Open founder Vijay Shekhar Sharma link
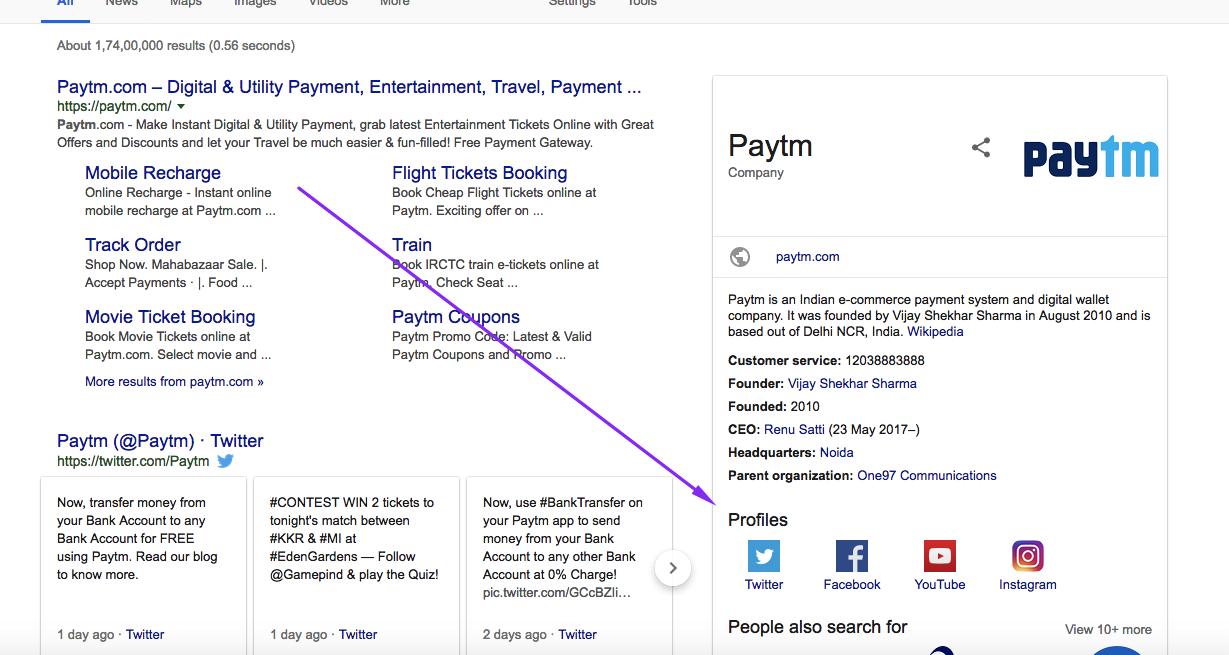 point(852,384)
